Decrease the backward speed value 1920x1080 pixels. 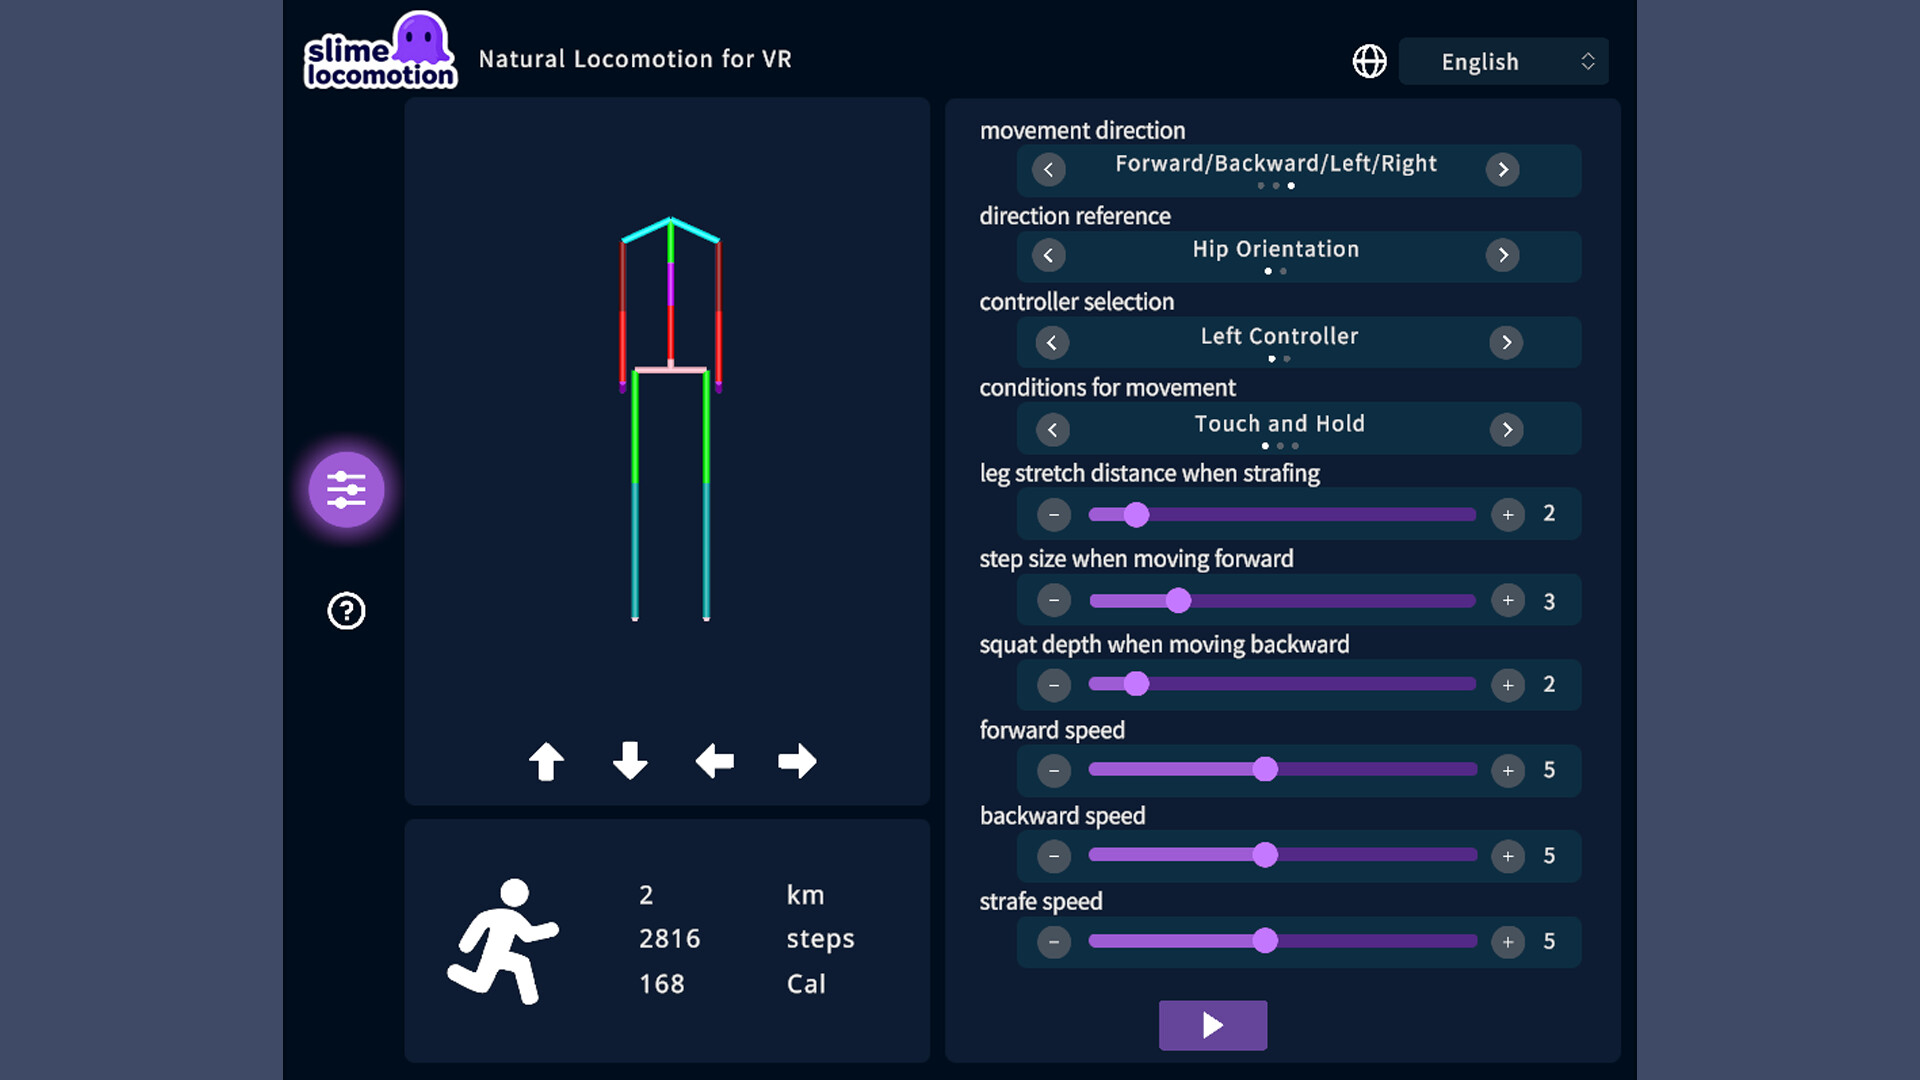[1054, 856]
